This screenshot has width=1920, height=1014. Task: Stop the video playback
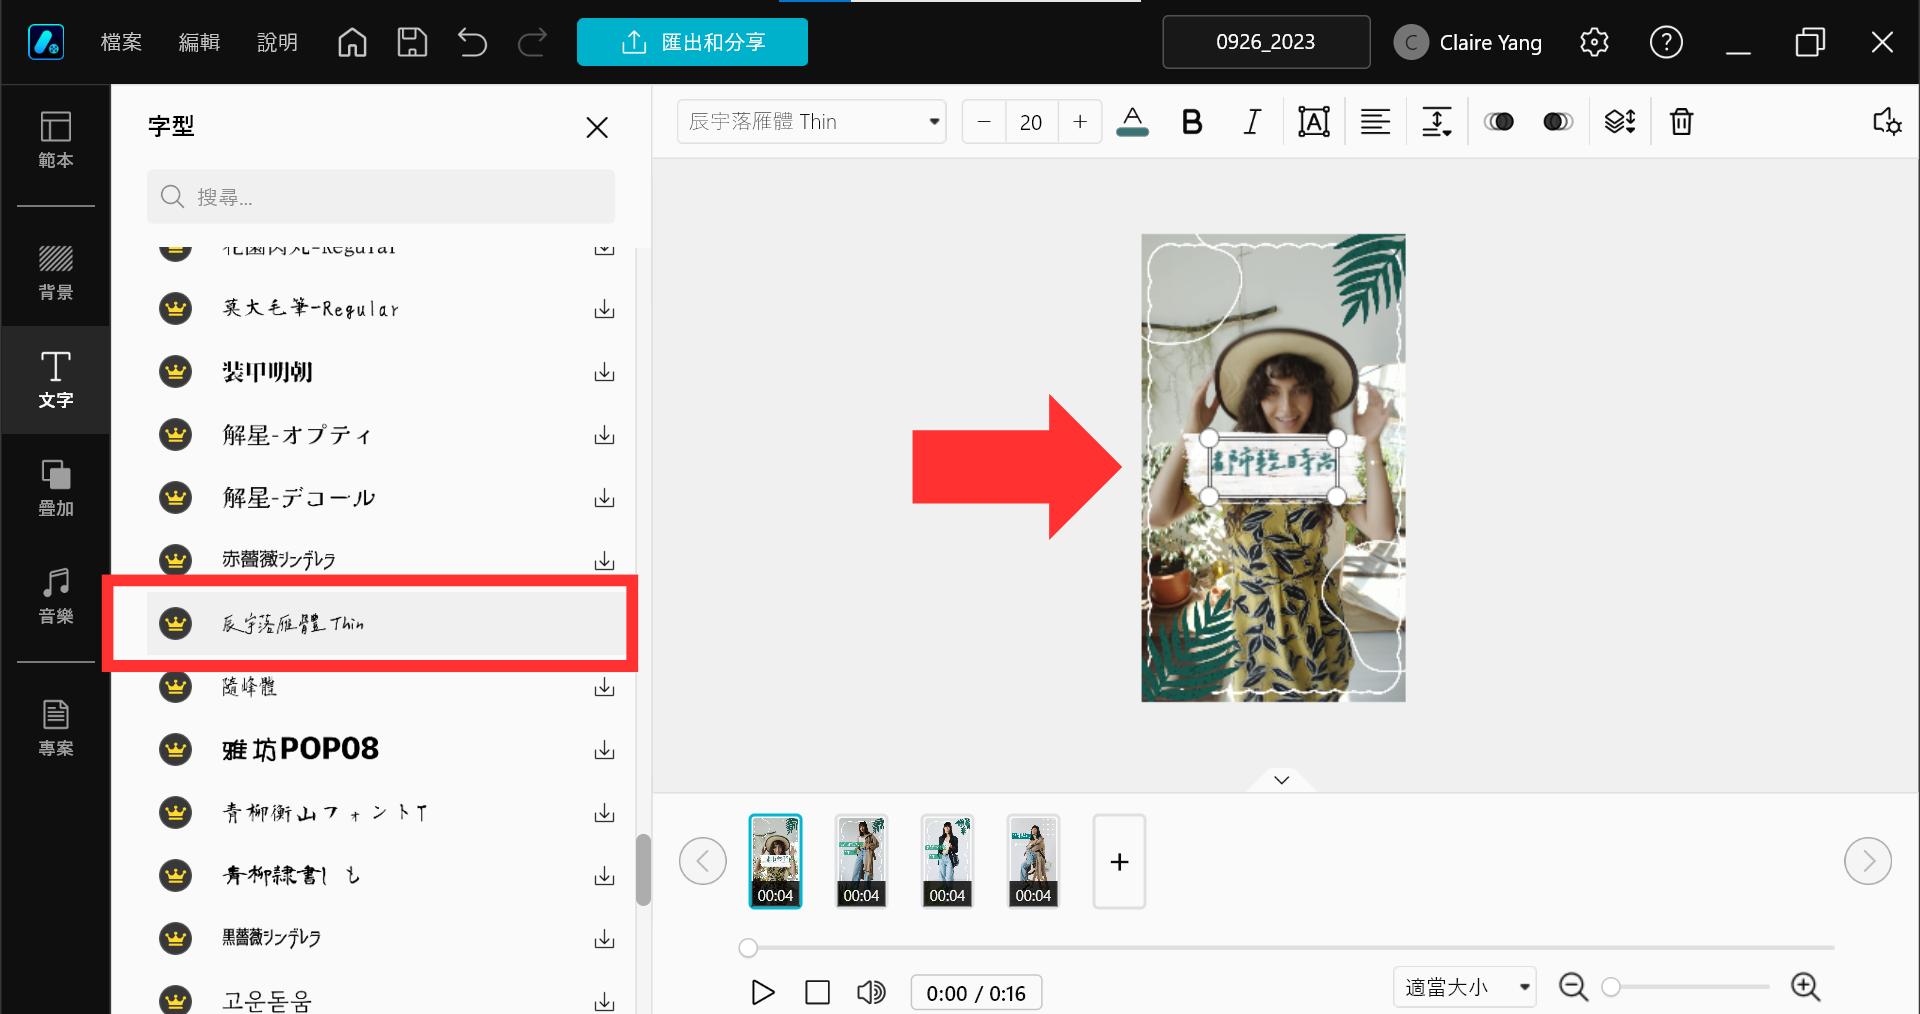(817, 992)
